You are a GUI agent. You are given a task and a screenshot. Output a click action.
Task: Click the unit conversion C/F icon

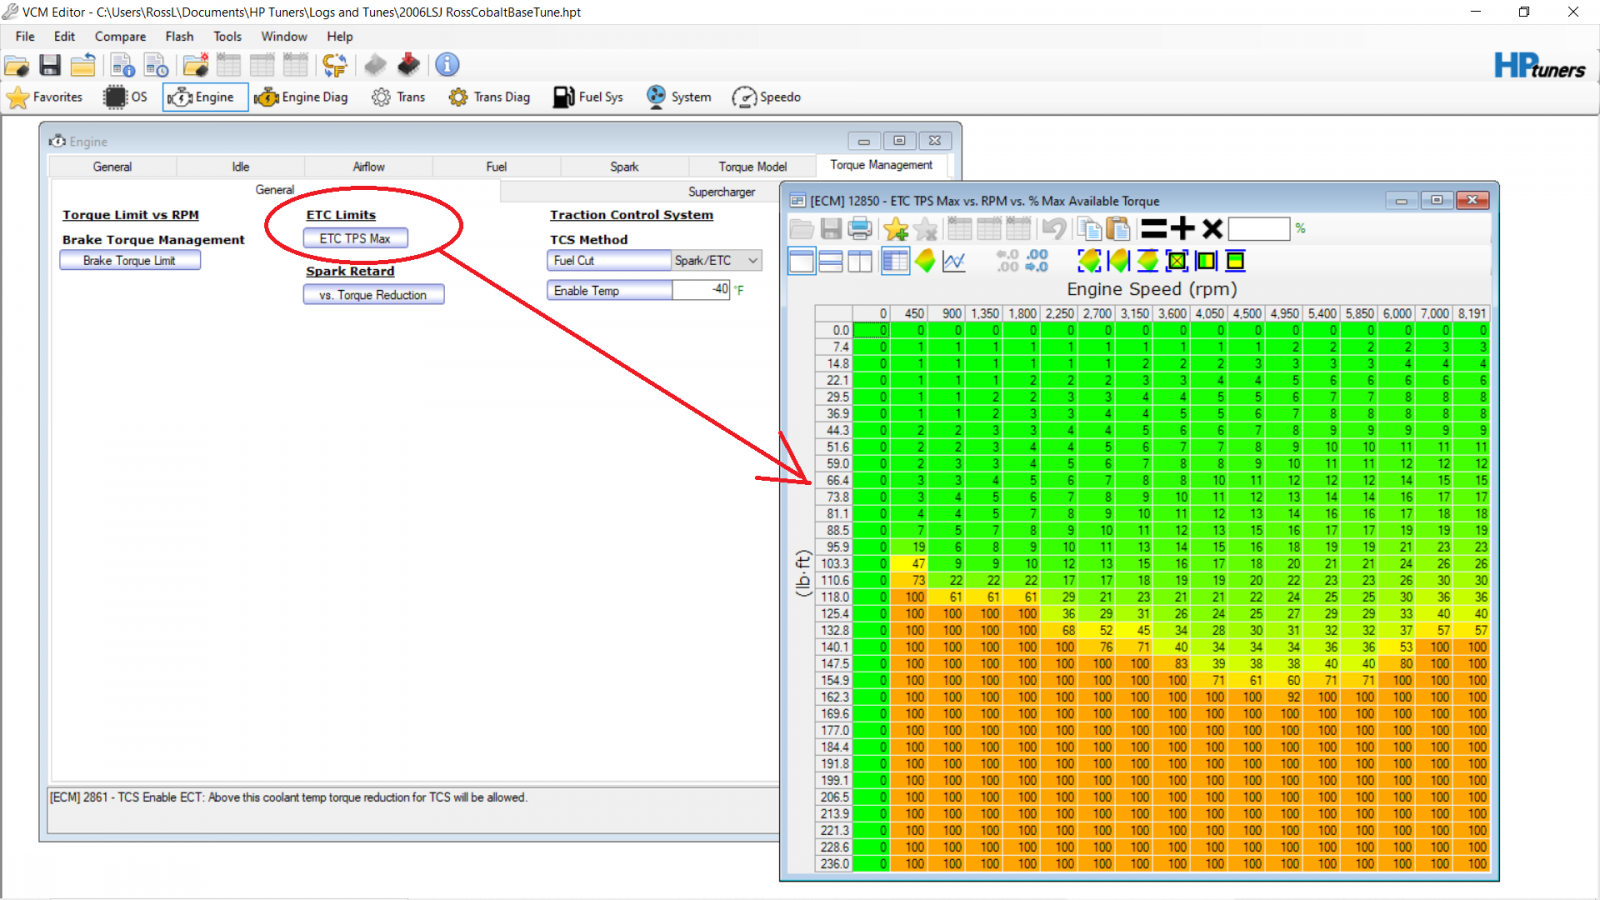(x=334, y=66)
